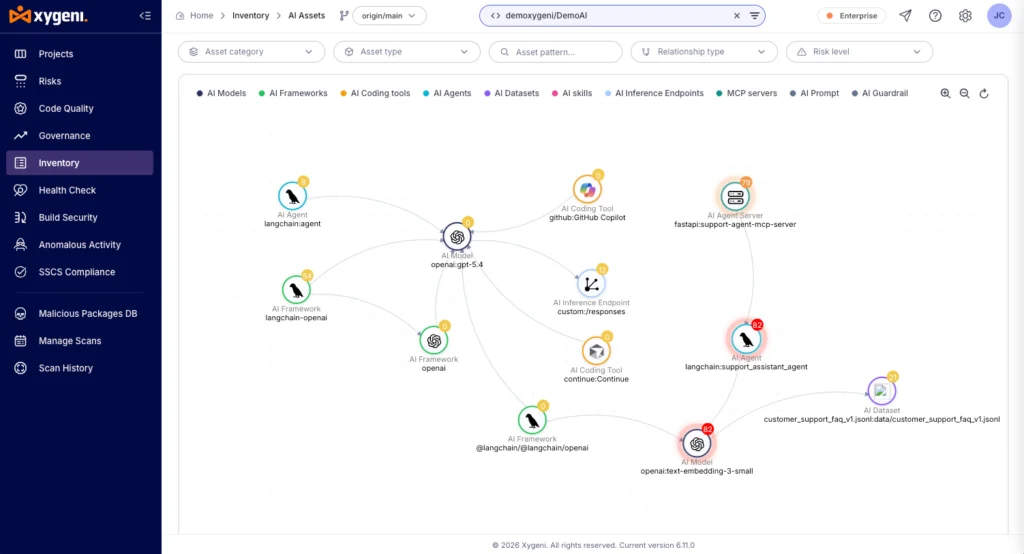This screenshot has height=554, width=1024.
Task: Open the Relationship type dropdown
Action: coord(704,52)
